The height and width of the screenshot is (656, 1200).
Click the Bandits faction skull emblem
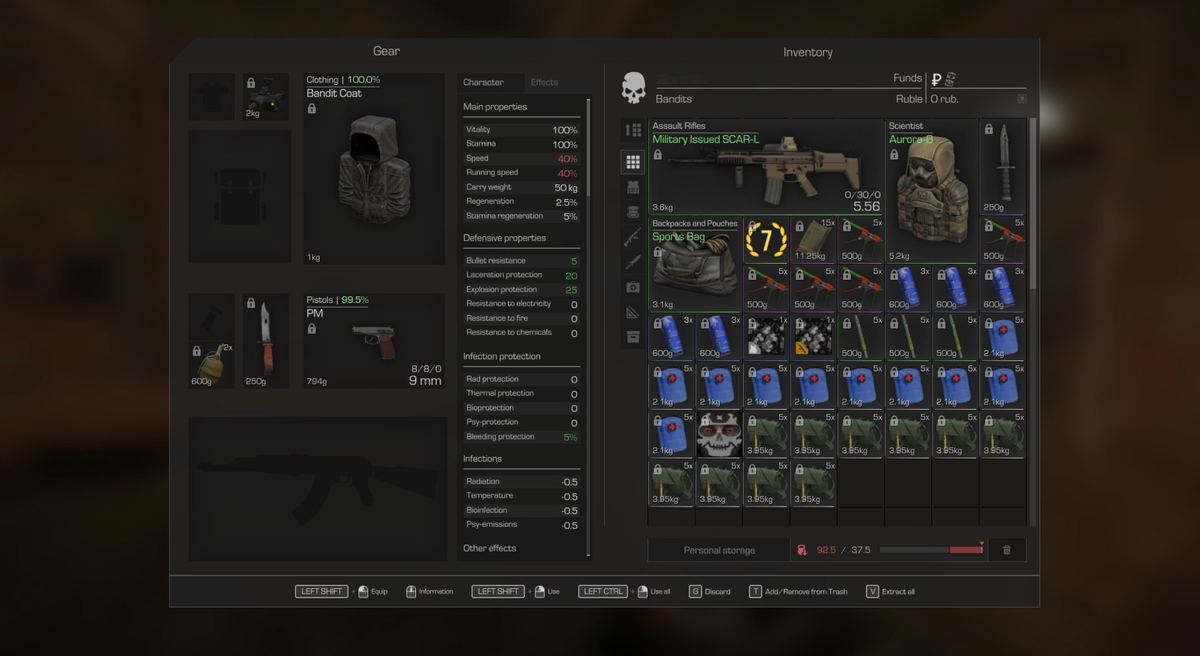[633, 88]
